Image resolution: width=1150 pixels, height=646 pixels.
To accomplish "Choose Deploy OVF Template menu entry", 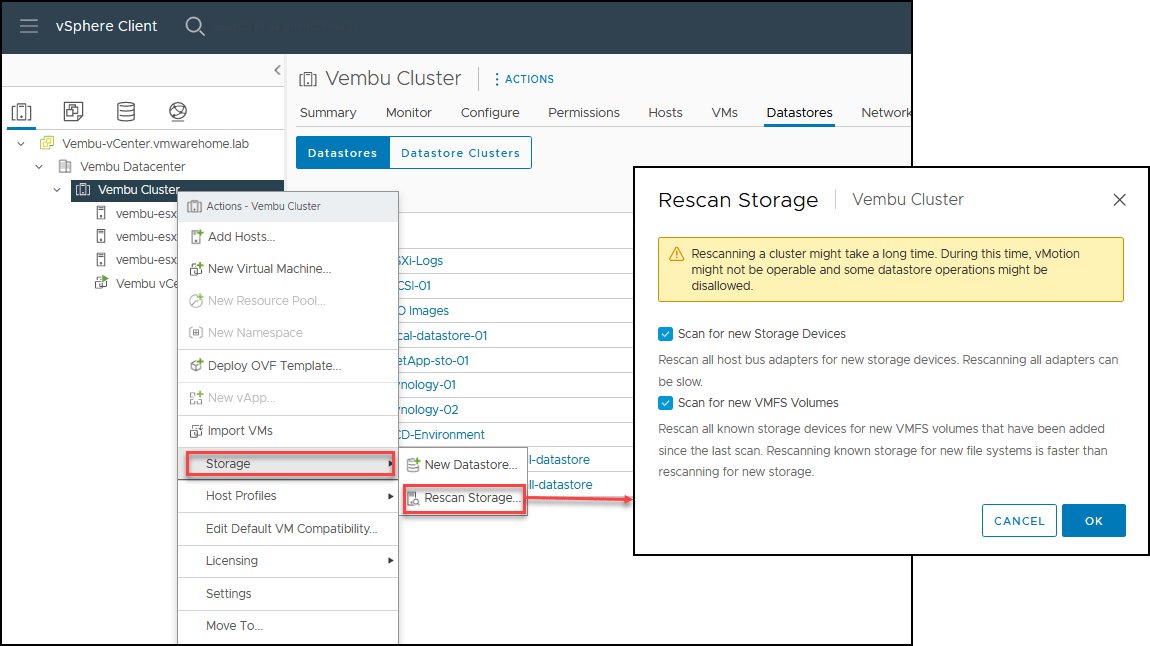I will (288, 365).
